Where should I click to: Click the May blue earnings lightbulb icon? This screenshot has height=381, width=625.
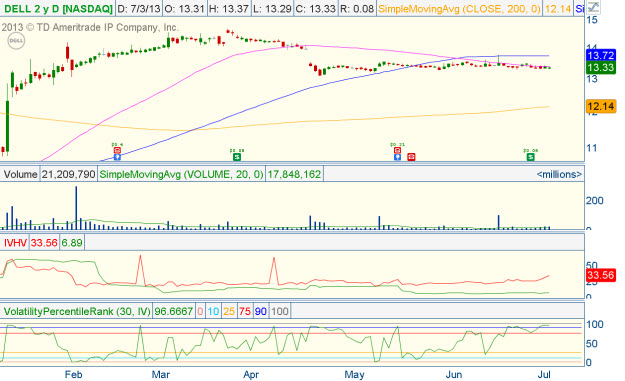[397, 157]
